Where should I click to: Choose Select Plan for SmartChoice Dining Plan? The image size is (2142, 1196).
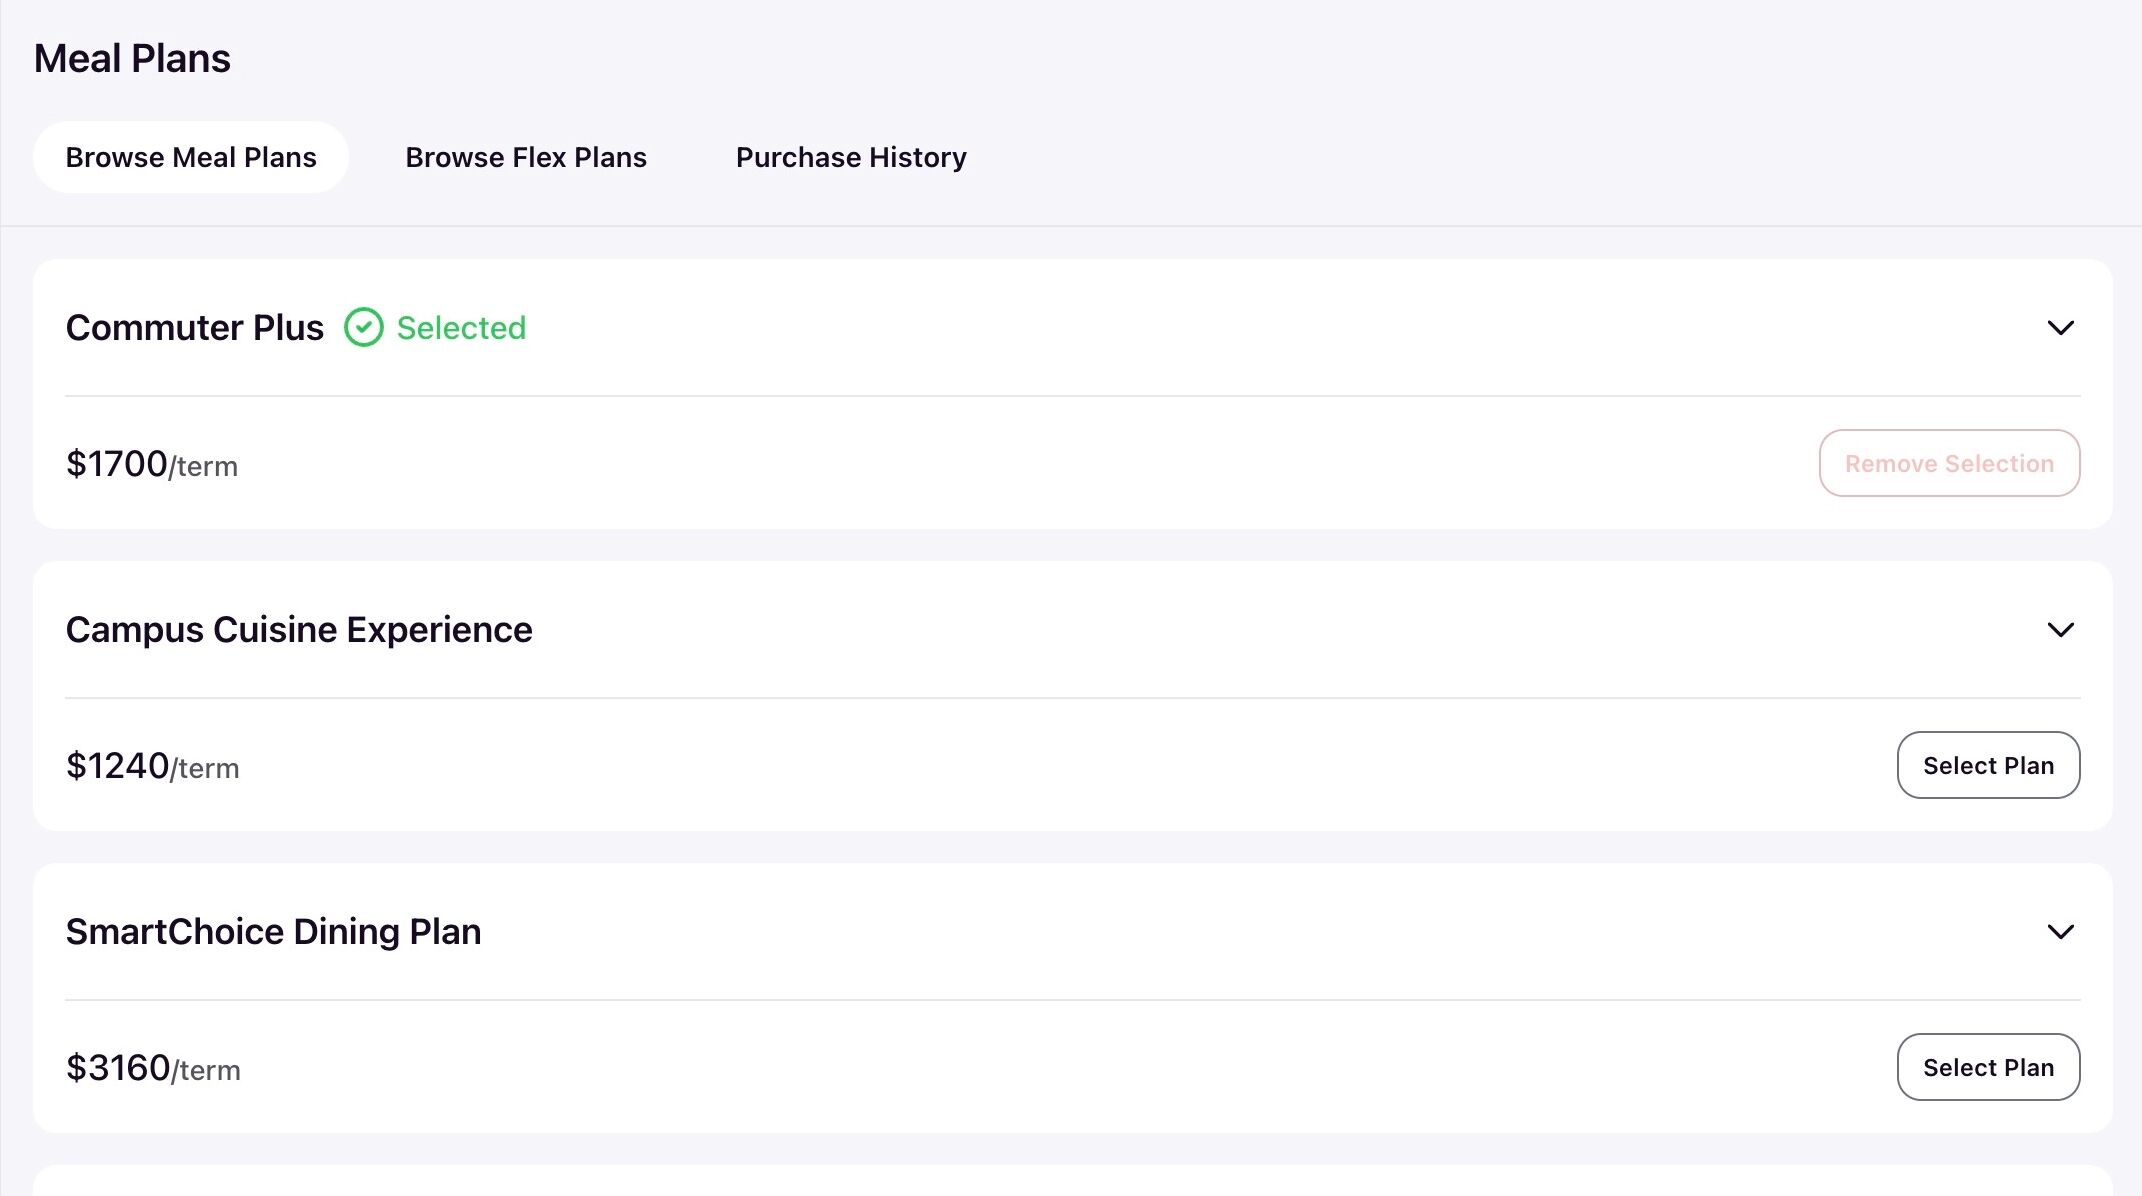point(1988,1067)
